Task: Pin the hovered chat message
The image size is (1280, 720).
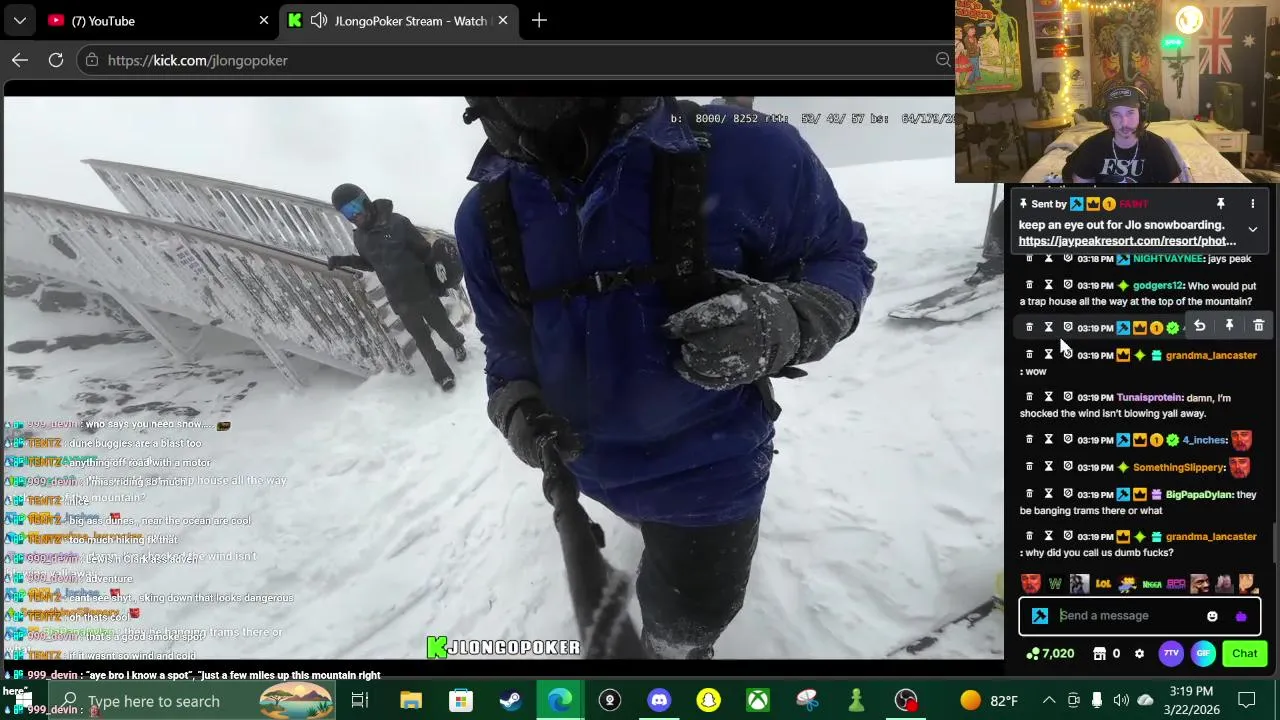Action: (x=1229, y=326)
